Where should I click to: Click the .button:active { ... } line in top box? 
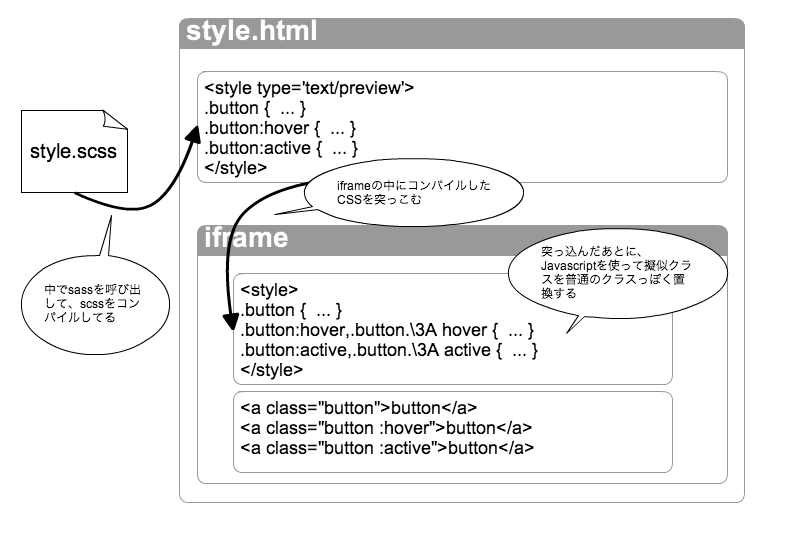(281, 148)
